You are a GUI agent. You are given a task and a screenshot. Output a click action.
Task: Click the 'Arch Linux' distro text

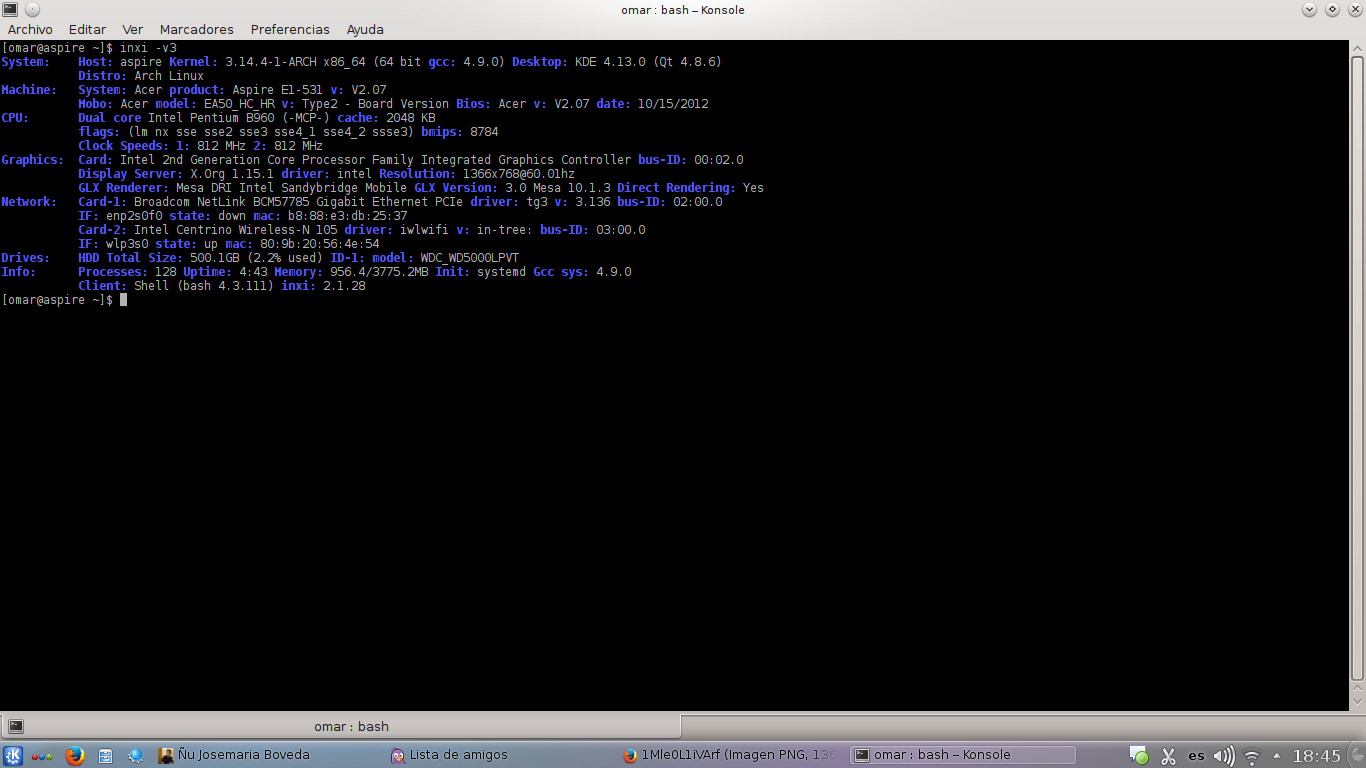169,76
